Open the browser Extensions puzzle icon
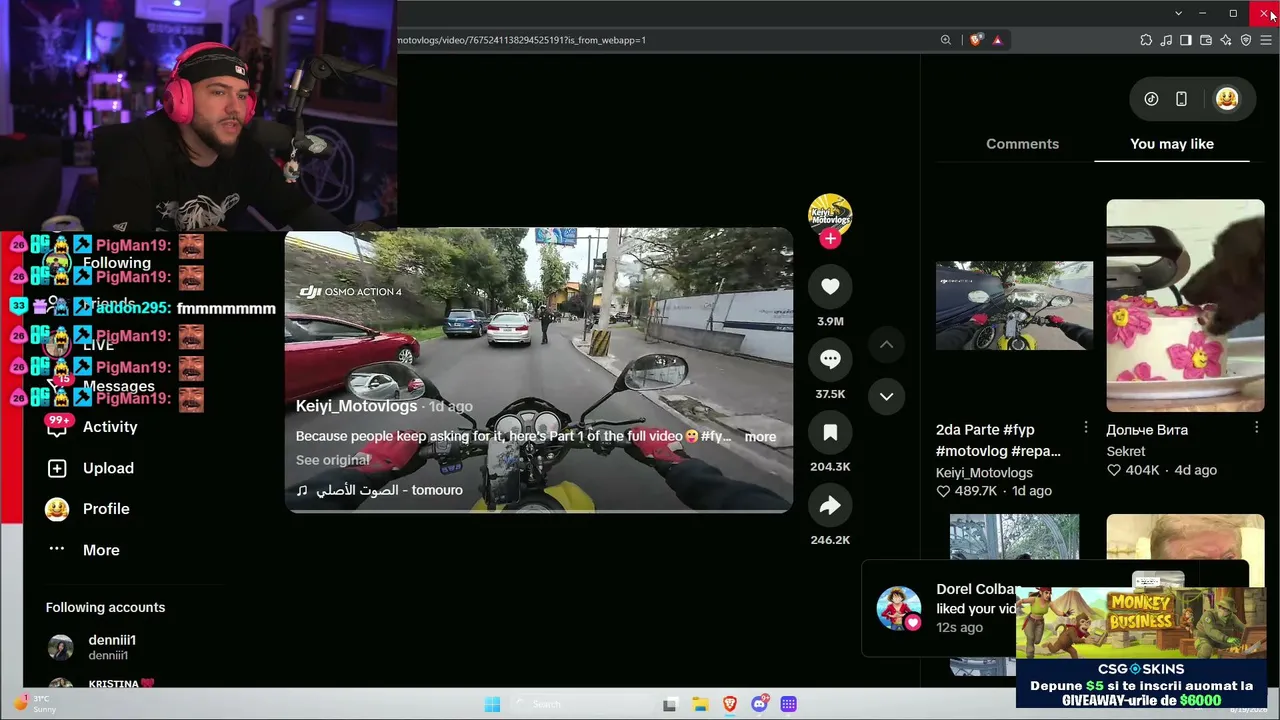1280x720 pixels. pyautogui.click(x=1146, y=40)
